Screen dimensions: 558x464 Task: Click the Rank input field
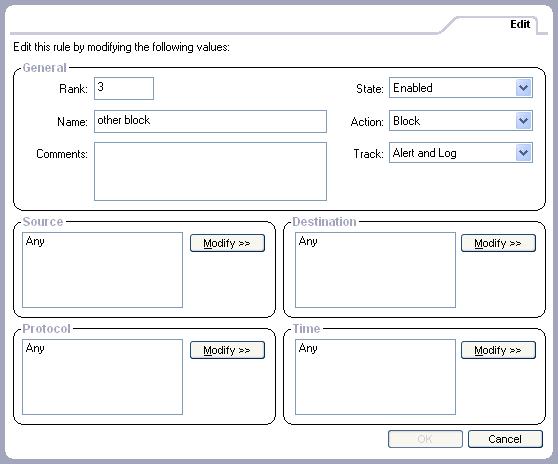[124, 88]
